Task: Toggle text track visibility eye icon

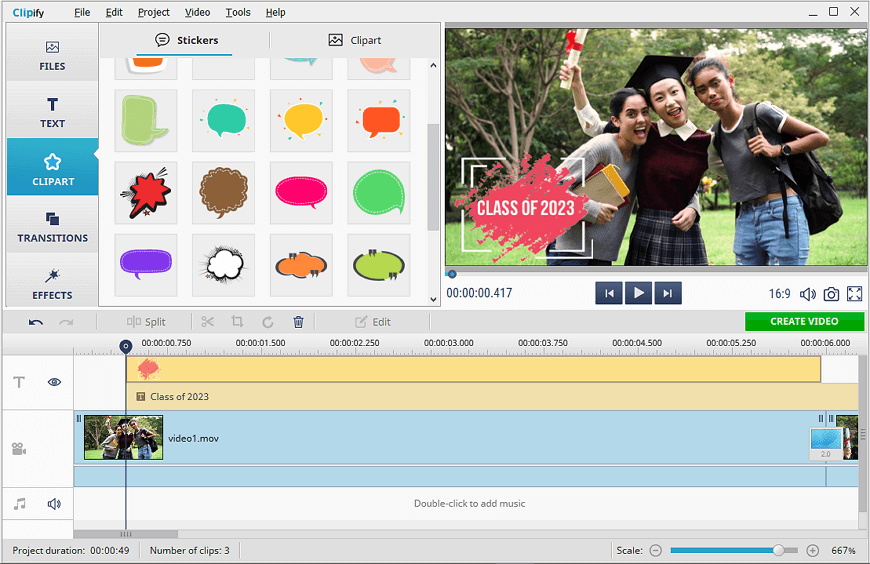Action: coord(54,382)
